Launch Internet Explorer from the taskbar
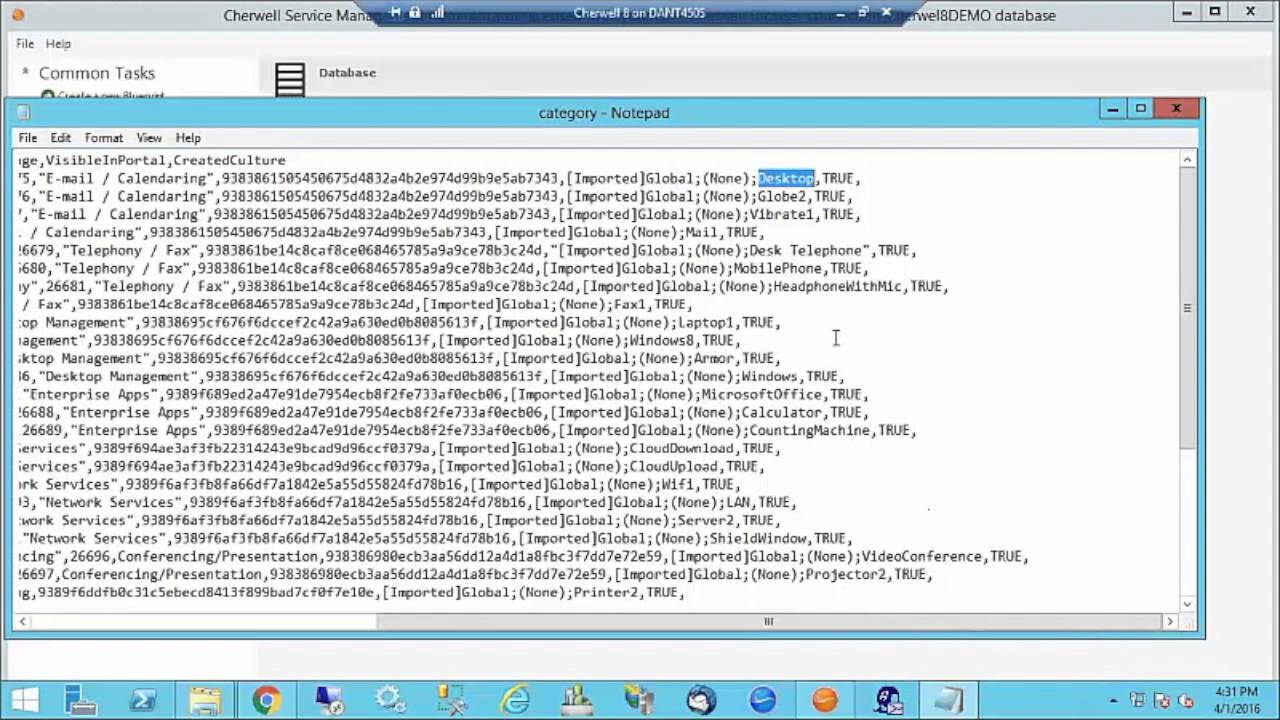Viewport: 1280px width, 720px height. coord(515,700)
